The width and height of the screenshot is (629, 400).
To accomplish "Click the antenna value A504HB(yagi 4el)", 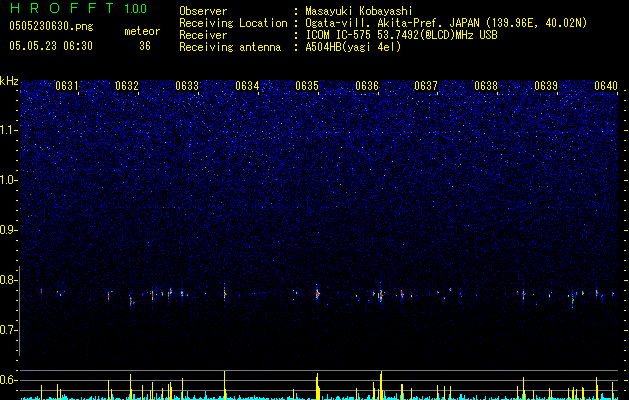I will (x=353, y=47).
